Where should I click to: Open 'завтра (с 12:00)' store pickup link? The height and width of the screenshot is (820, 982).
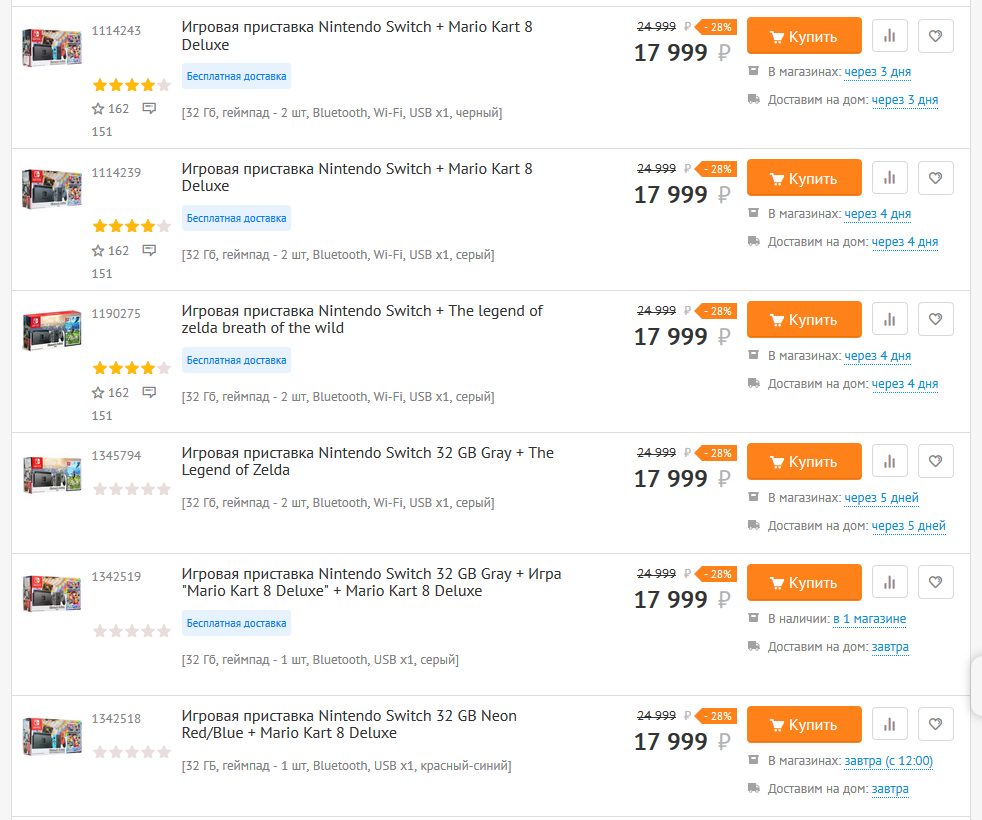tap(888, 761)
